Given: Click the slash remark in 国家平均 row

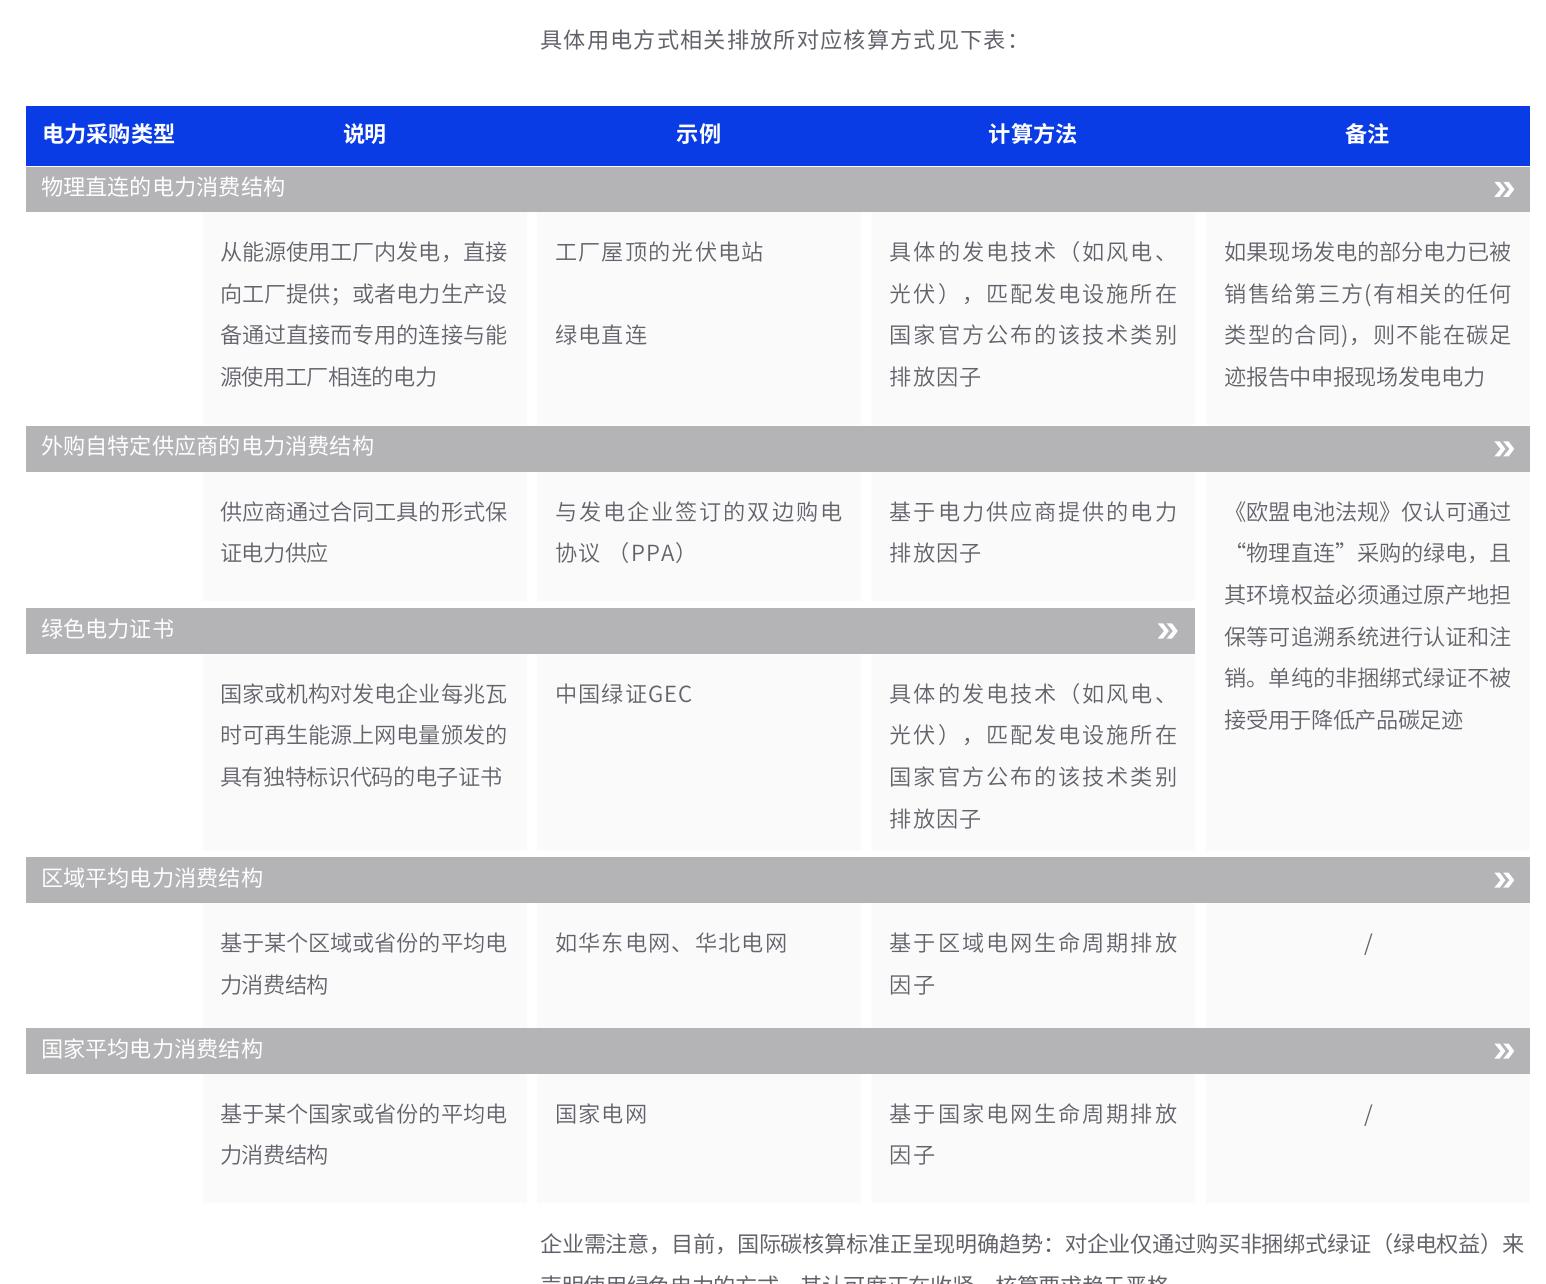Looking at the screenshot, I should click(1367, 1115).
